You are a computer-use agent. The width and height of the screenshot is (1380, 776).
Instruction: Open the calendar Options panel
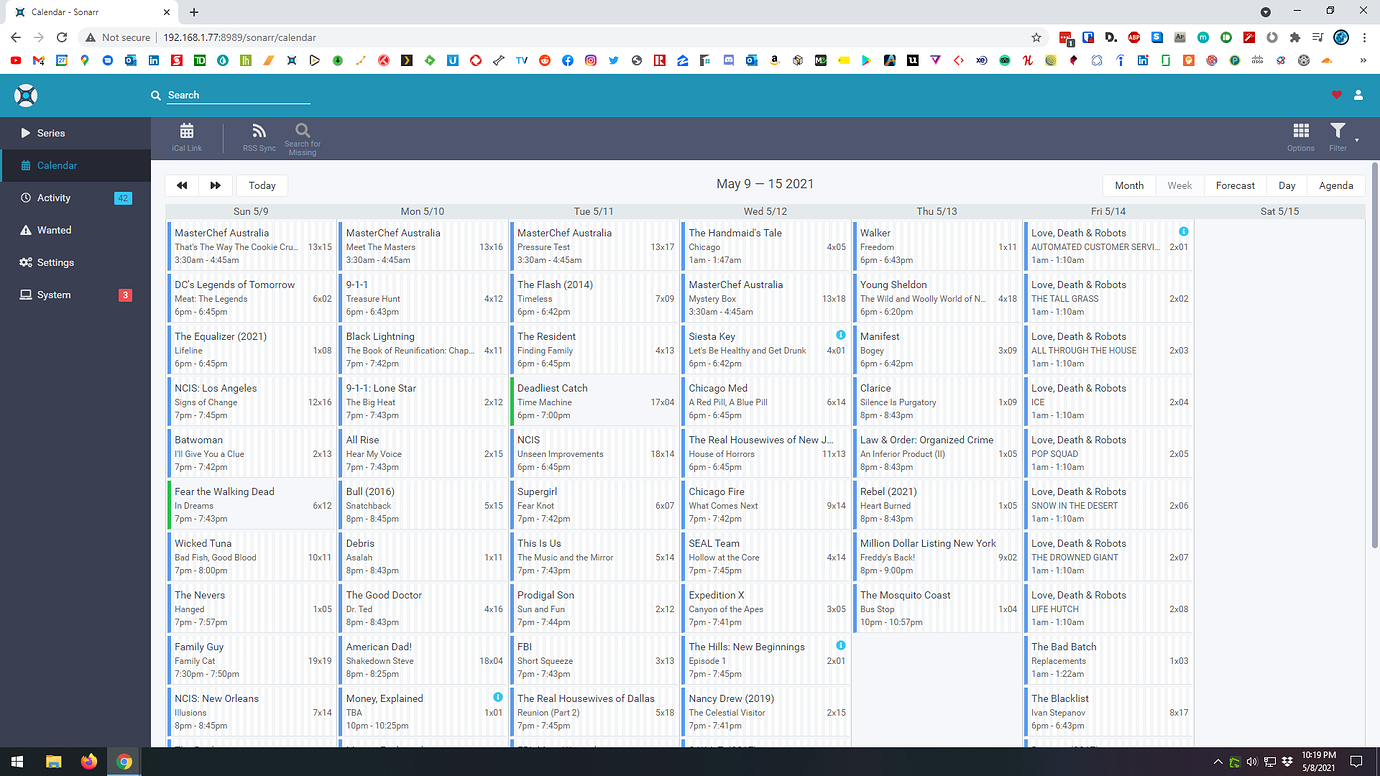pyautogui.click(x=1300, y=137)
